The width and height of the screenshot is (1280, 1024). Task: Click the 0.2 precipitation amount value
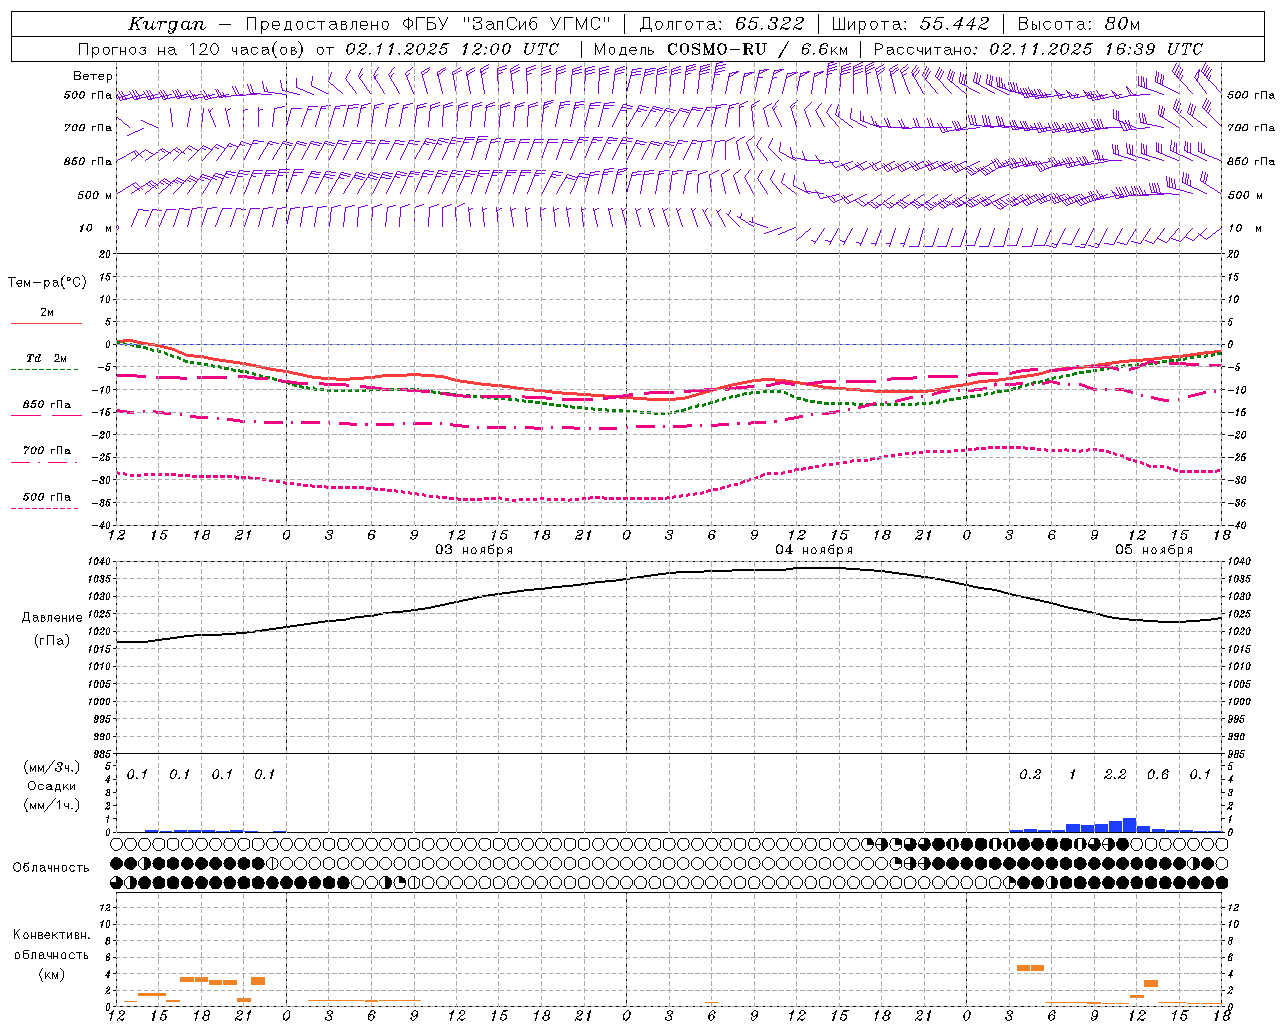pyautogui.click(x=1030, y=775)
